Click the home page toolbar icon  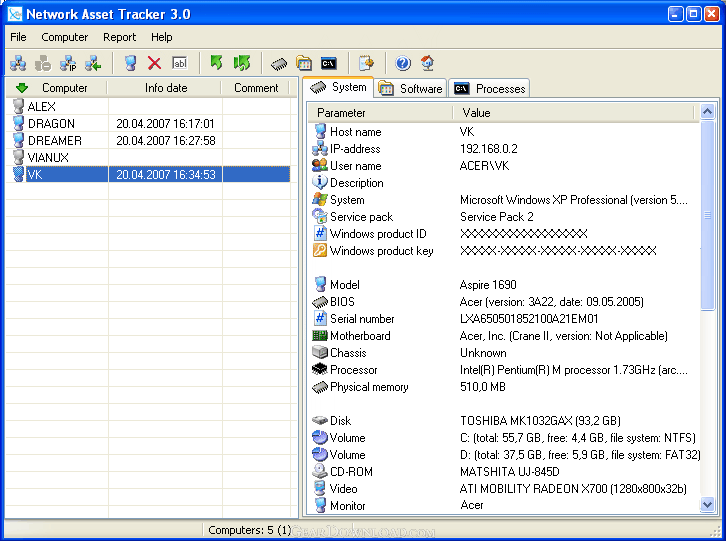tap(427, 63)
